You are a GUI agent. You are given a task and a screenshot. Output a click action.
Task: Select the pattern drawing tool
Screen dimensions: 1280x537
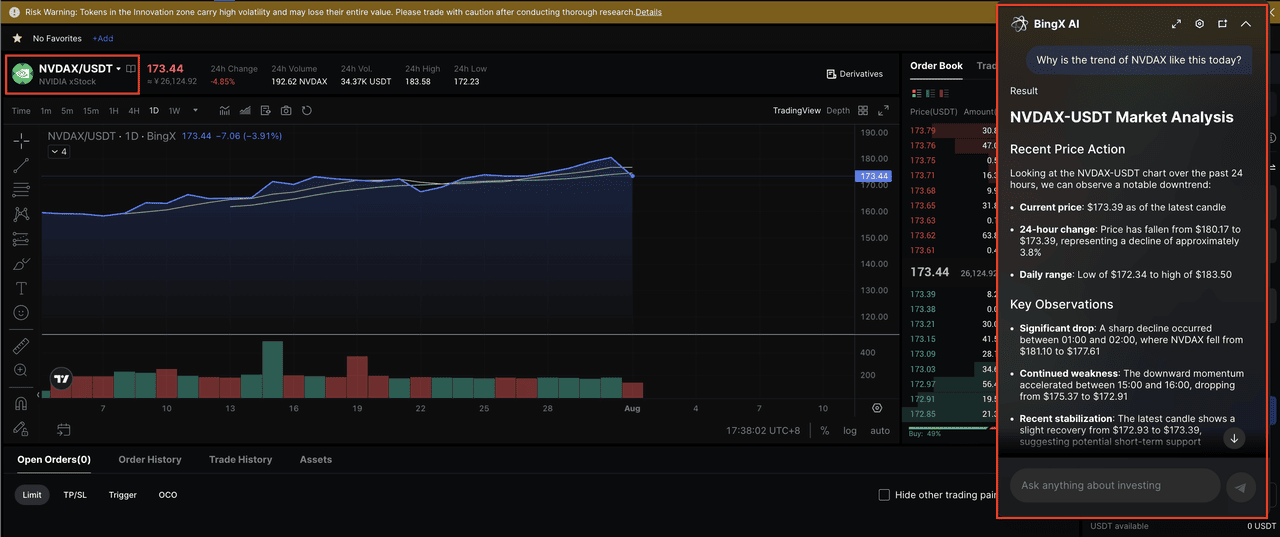[x=21, y=214]
